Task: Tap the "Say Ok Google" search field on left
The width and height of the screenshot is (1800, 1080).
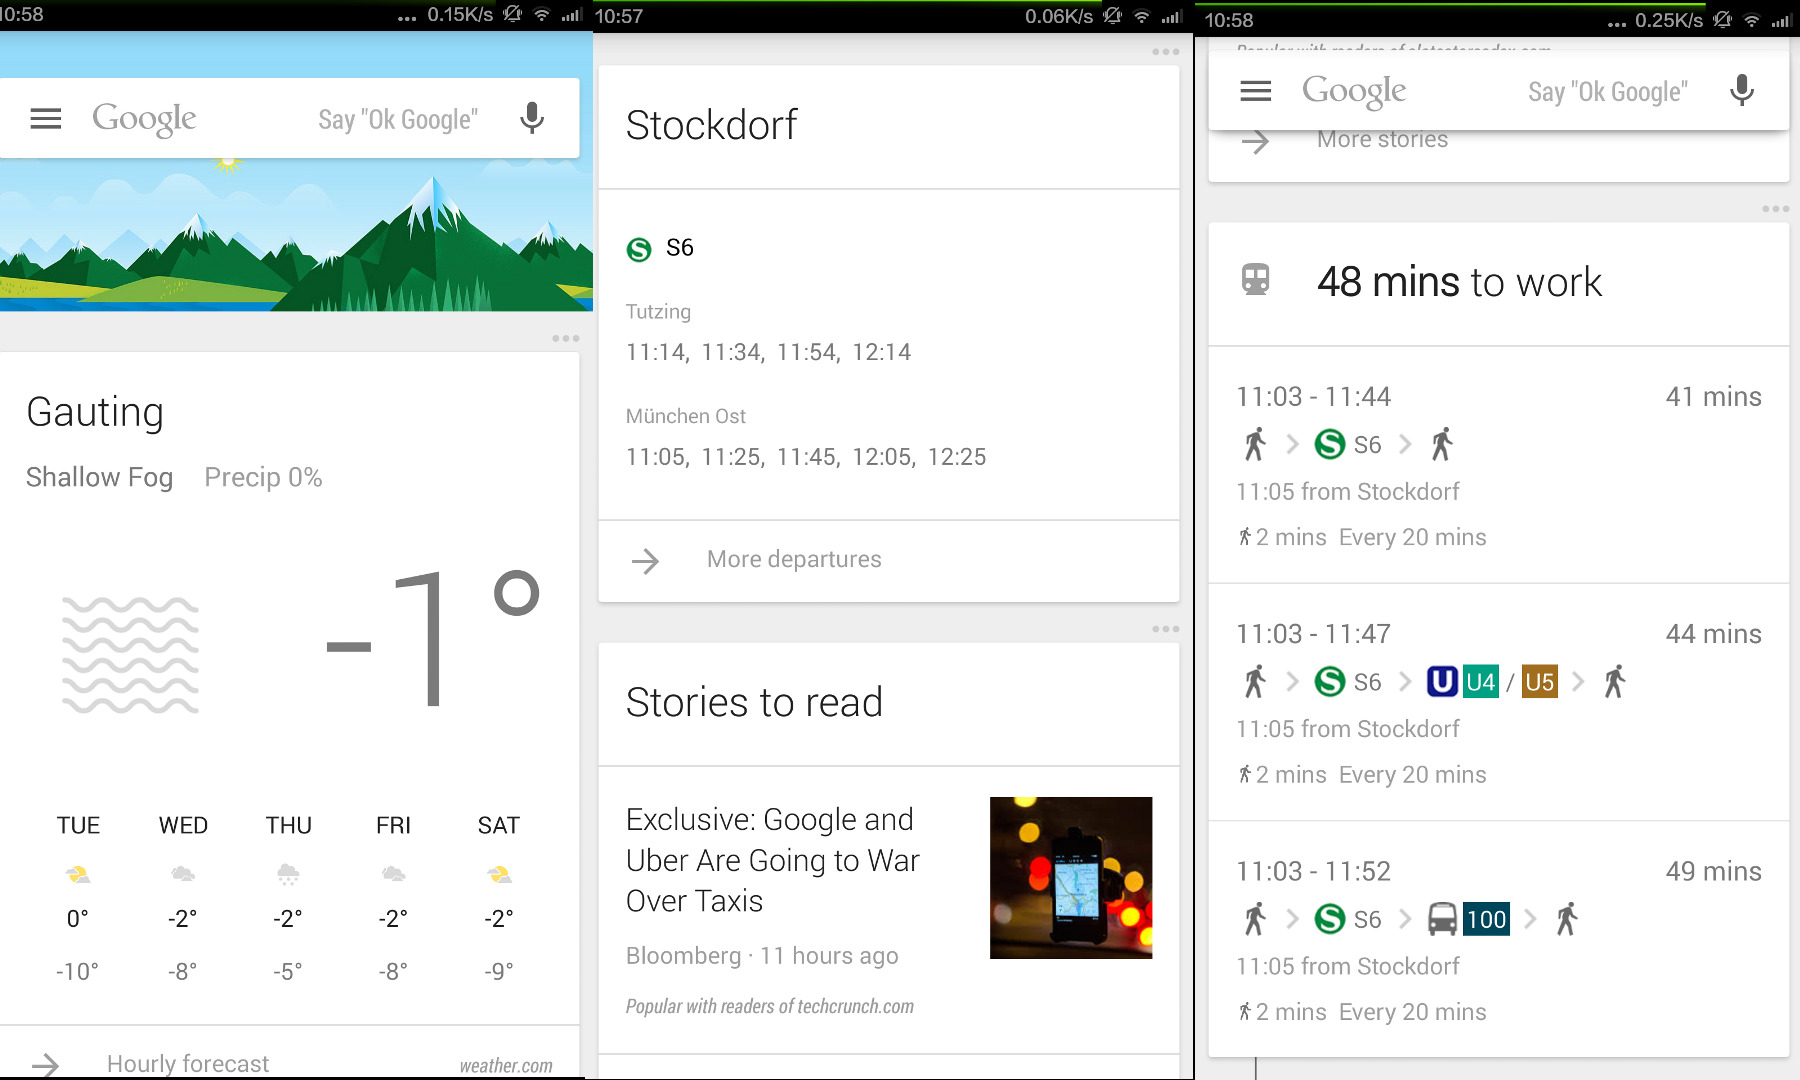Action: (397, 120)
